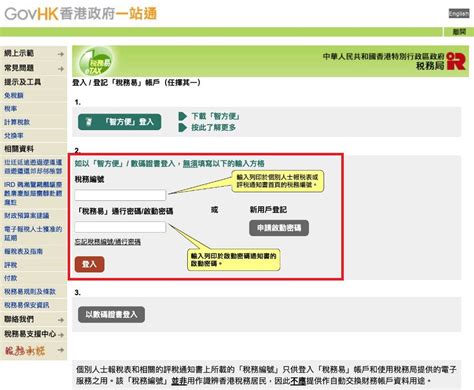Click the arrow next to 稅務易支援中心
Viewport: 474px width, 390px height.
(60, 335)
